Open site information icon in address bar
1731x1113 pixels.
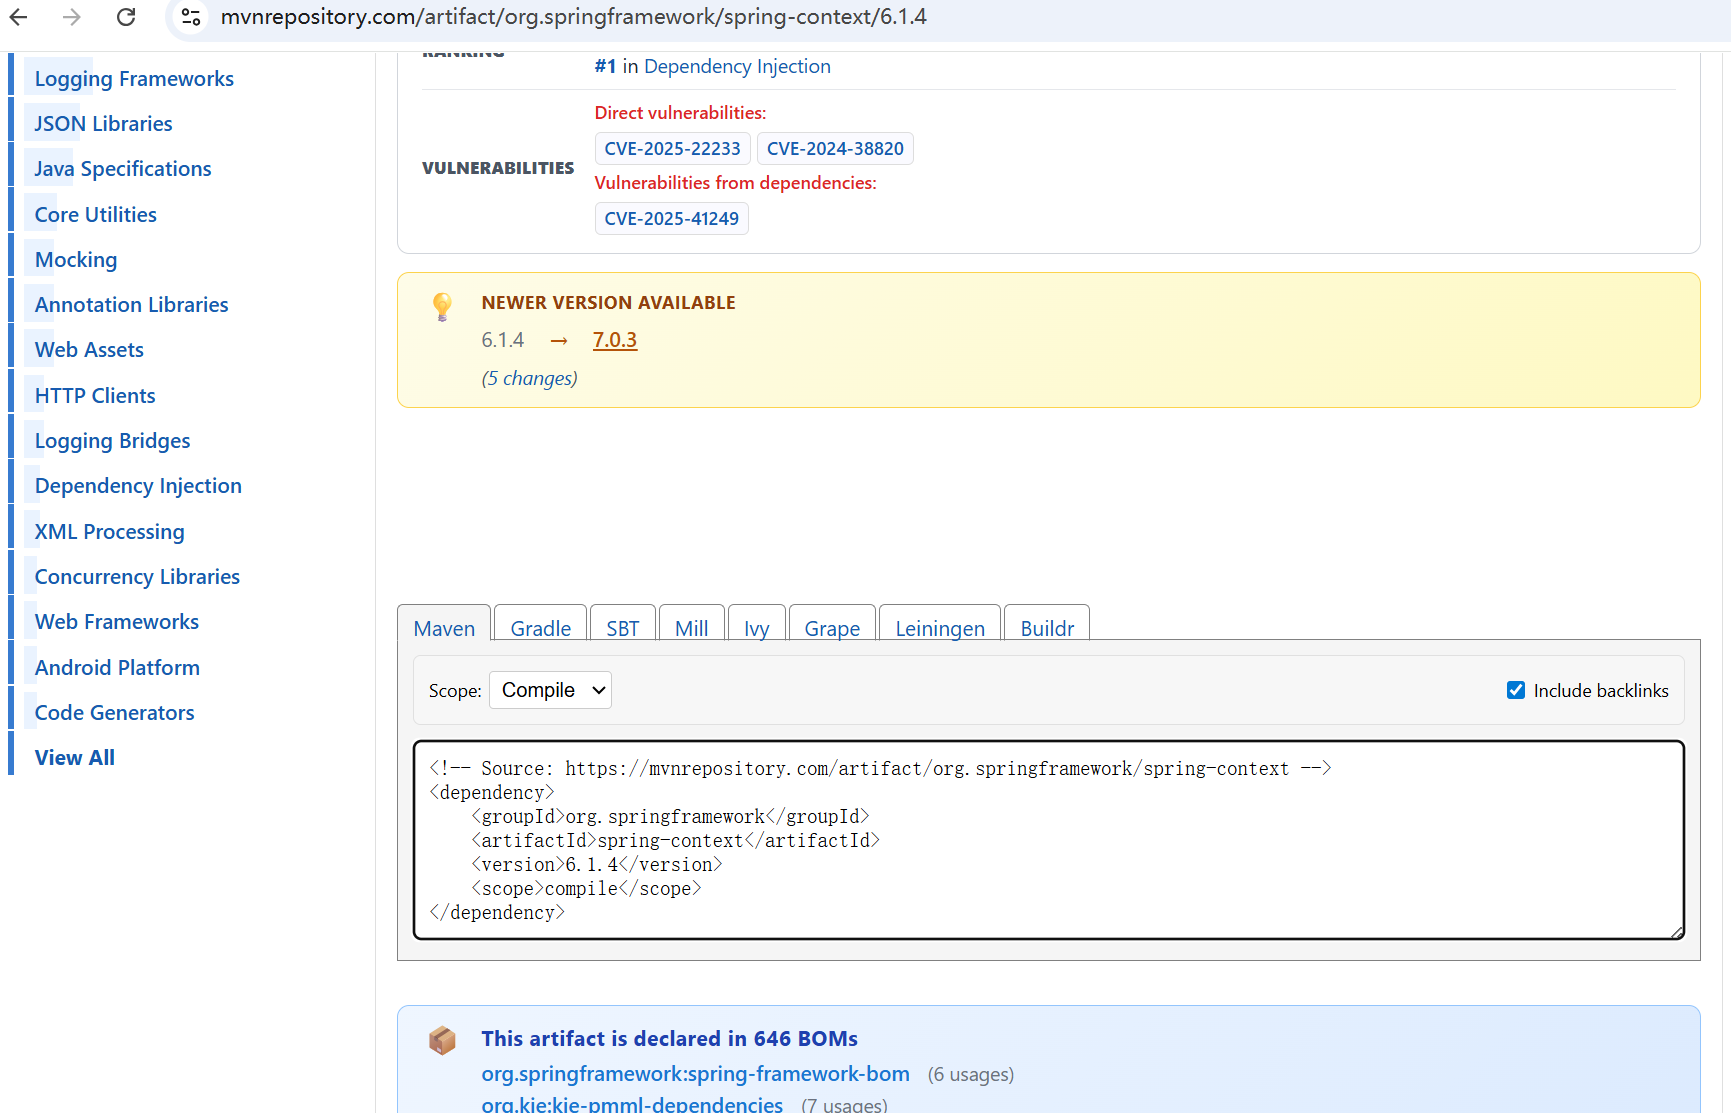191,17
